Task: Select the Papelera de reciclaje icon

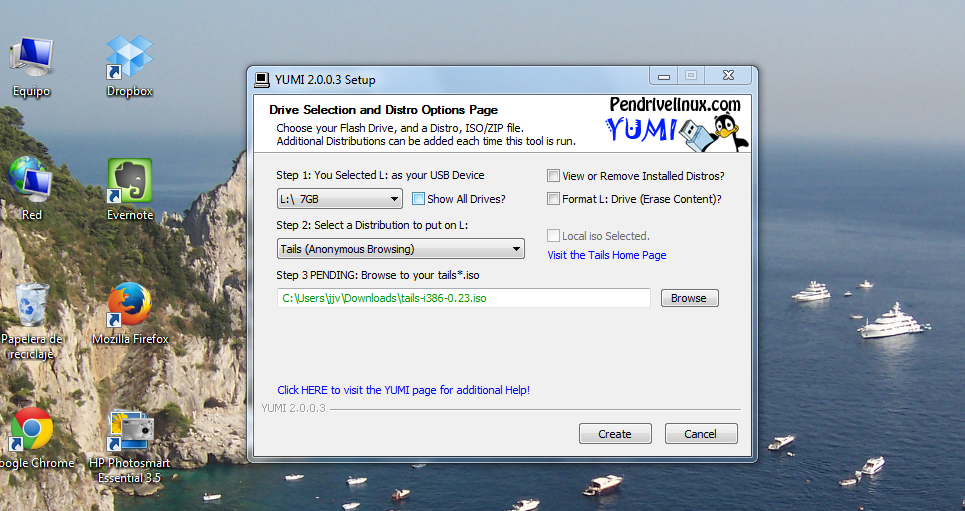Action: [31, 321]
